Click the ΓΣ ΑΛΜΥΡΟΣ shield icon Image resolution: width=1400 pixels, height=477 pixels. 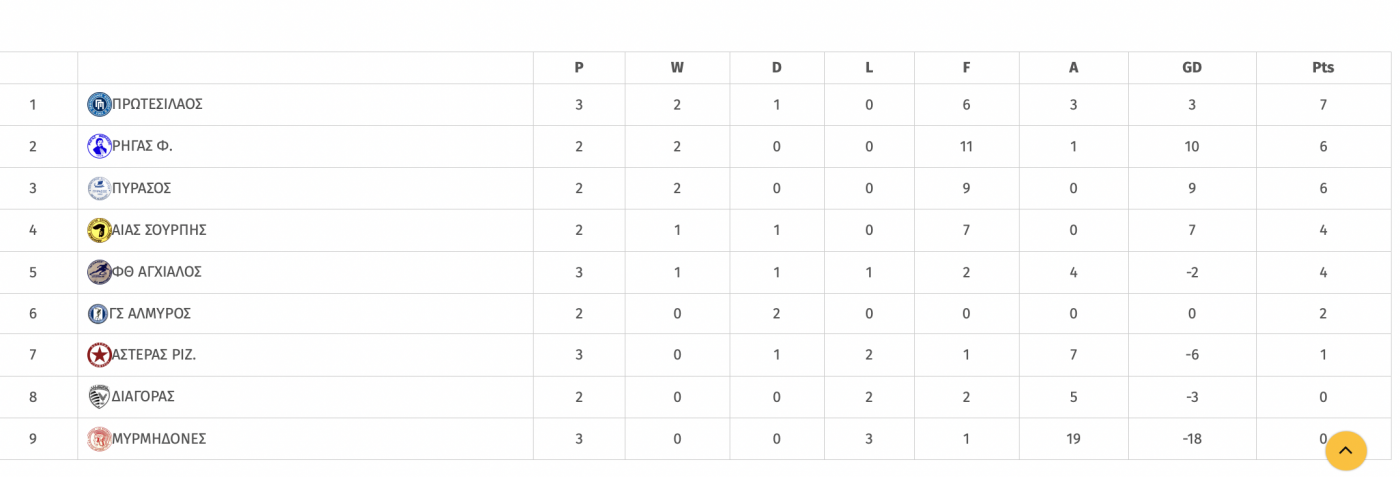(98, 313)
